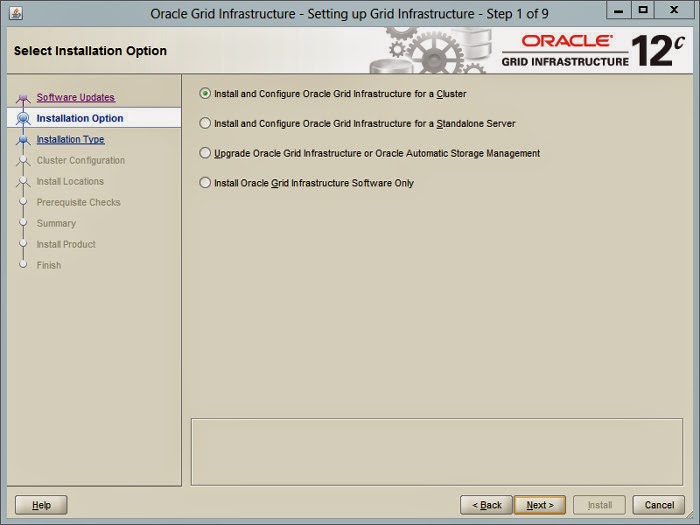Viewport: 700px width, 525px height.
Task: Click the Finish step label
Action: tap(49, 265)
